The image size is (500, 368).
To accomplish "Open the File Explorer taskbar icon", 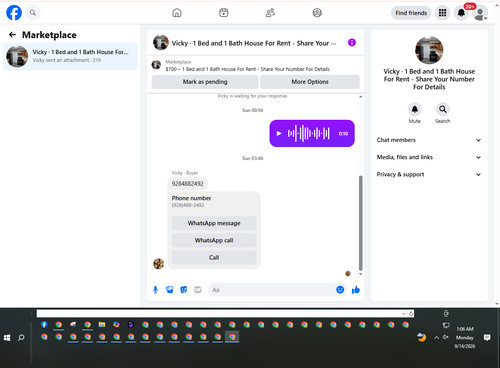I will coord(102,324).
